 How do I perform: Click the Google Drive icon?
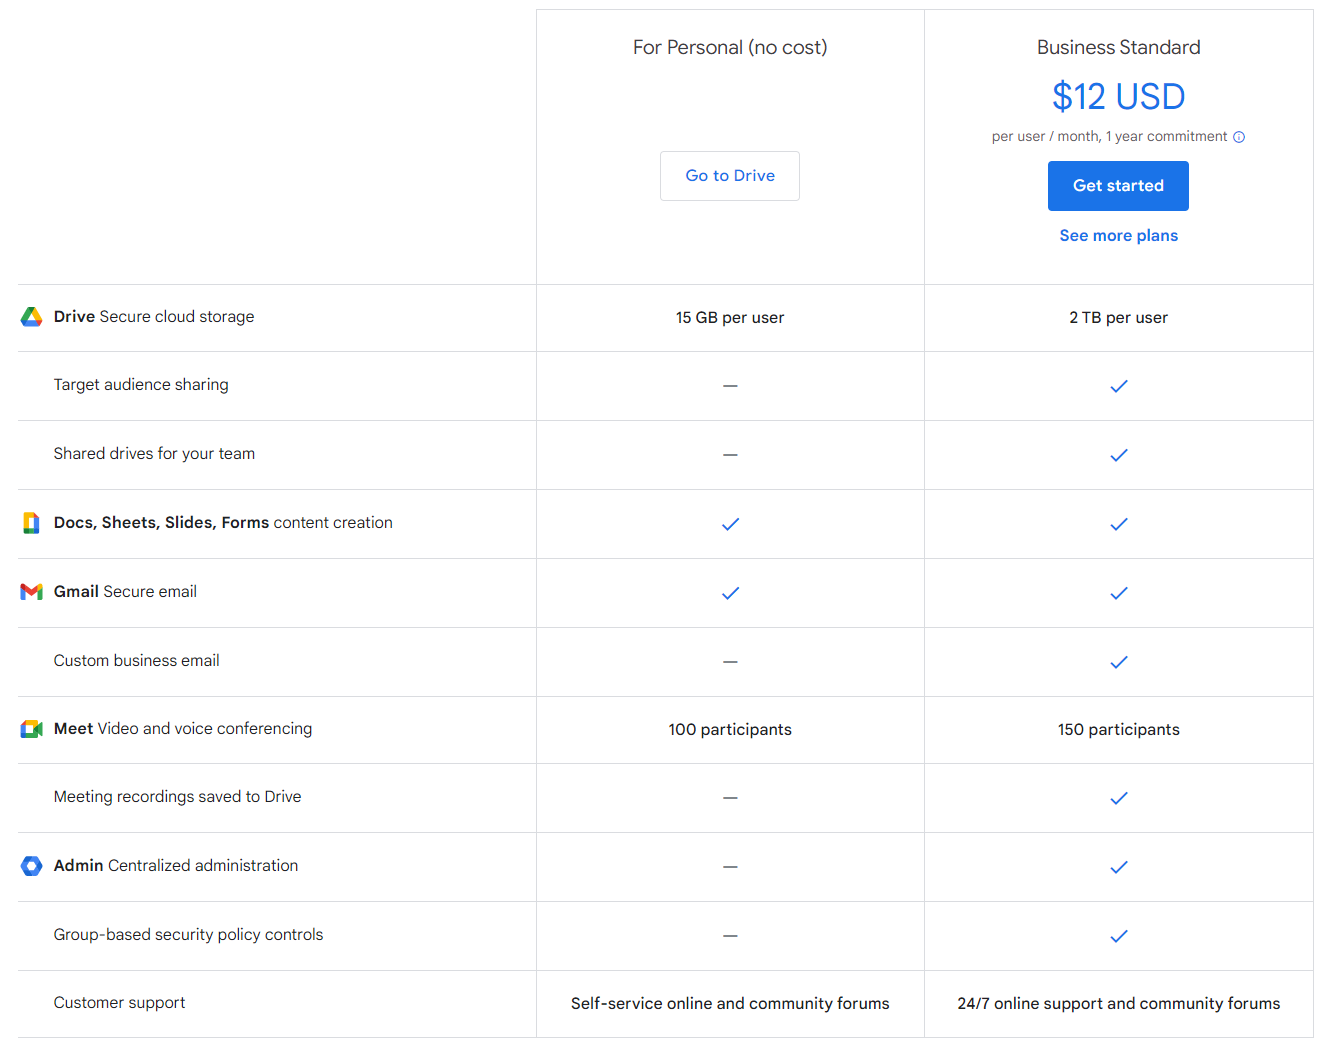31,317
